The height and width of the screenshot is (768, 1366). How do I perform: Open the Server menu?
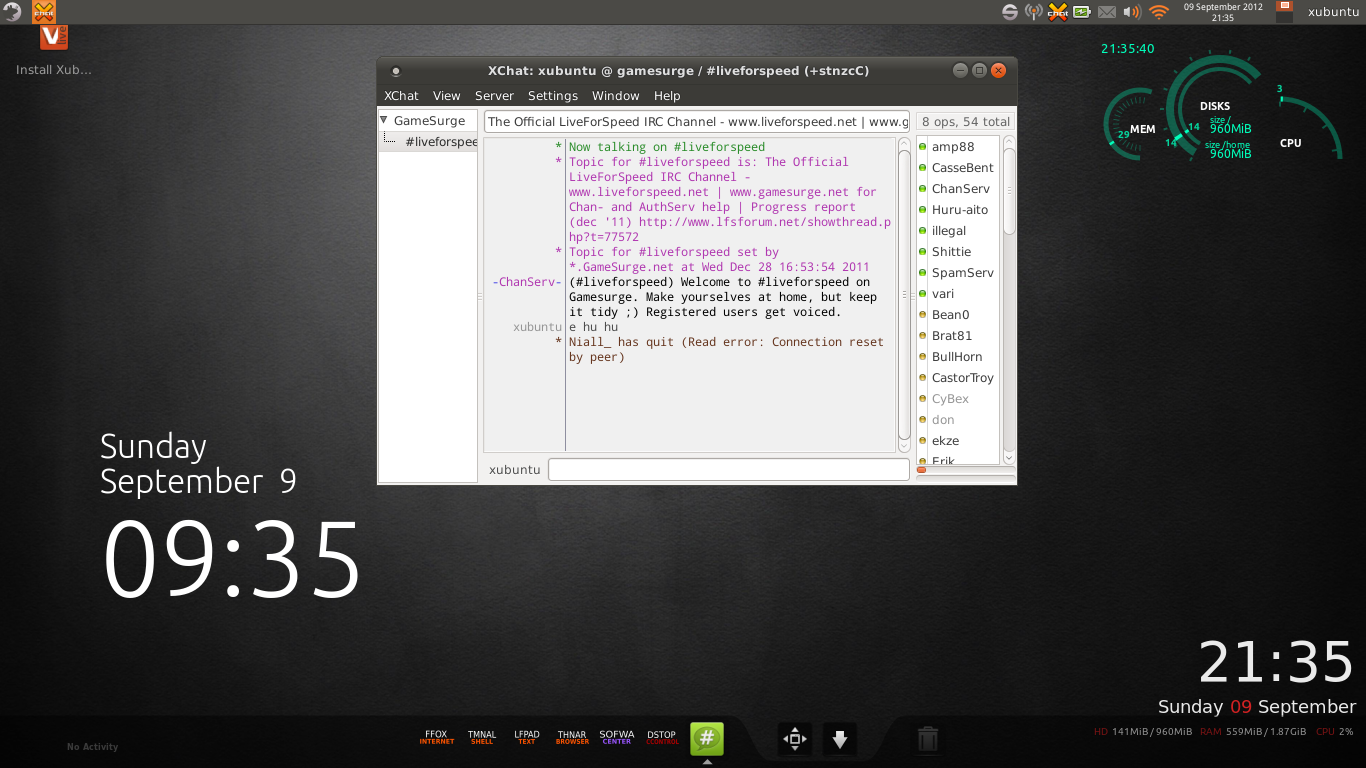point(494,96)
